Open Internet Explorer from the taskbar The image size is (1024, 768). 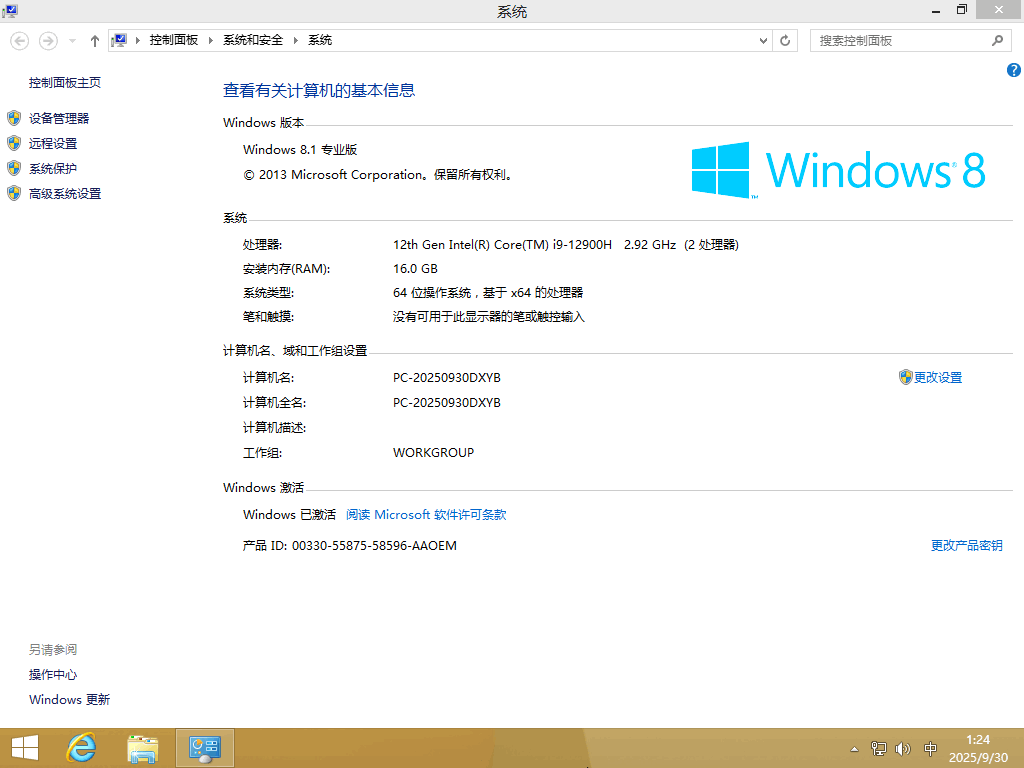pos(81,747)
